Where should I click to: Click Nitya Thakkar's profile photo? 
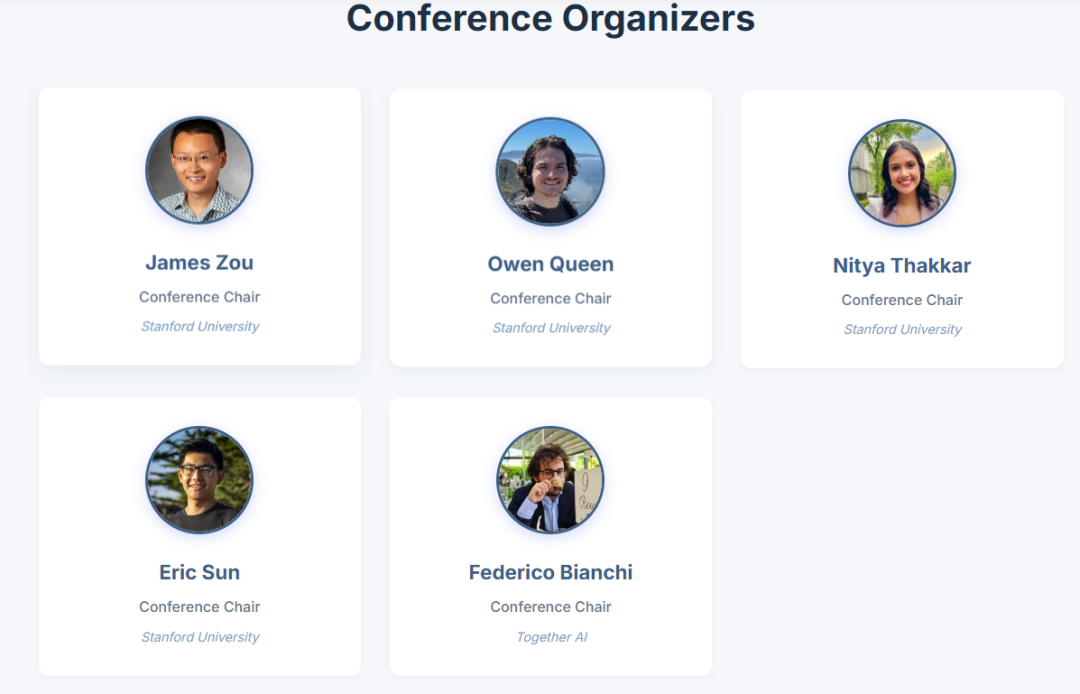[x=902, y=173]
